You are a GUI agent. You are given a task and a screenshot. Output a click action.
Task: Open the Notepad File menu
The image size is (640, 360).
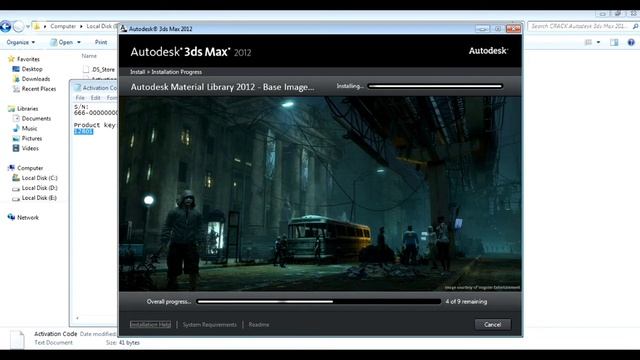coord(80,98)
